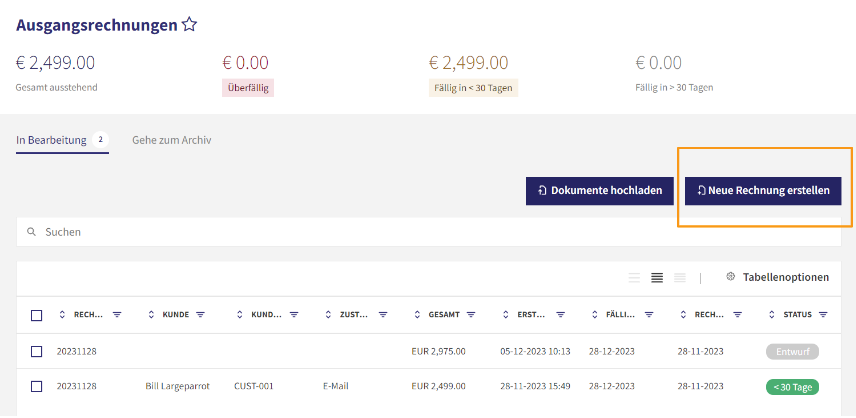Sort by the KUND... column

click(x=240, y=315)
